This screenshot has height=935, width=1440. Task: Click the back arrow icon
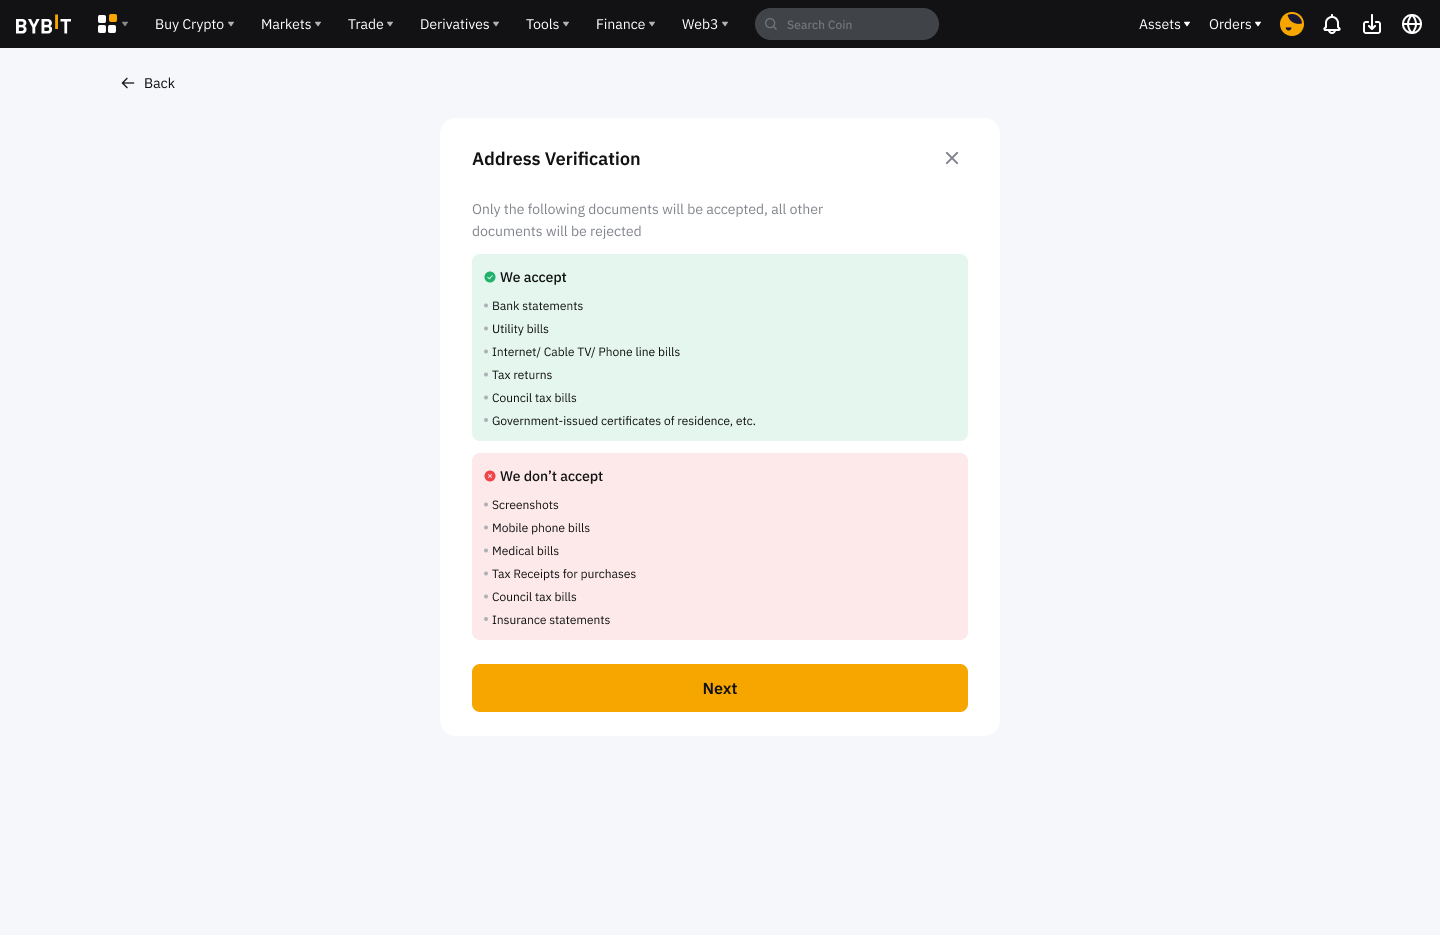click(x=128, y=83)
